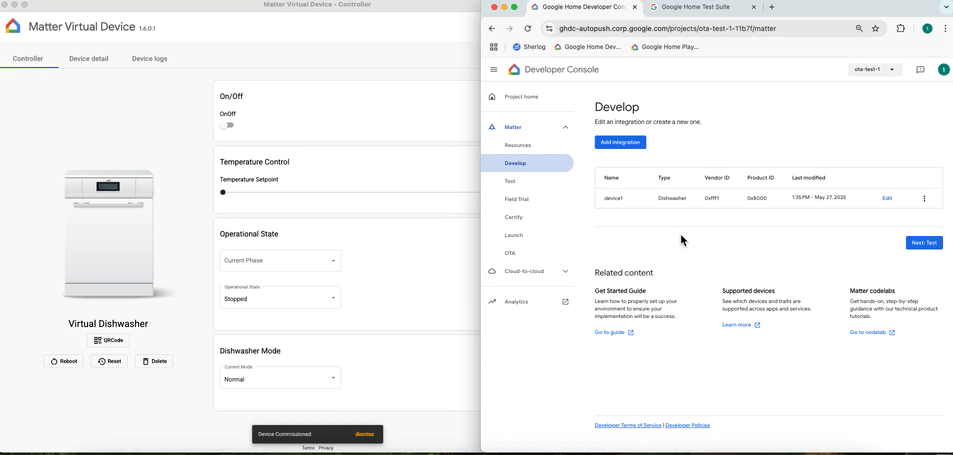Open the Chrome extensions puzzle icon
Screen dimensions: 953x455
pos(901,29)
